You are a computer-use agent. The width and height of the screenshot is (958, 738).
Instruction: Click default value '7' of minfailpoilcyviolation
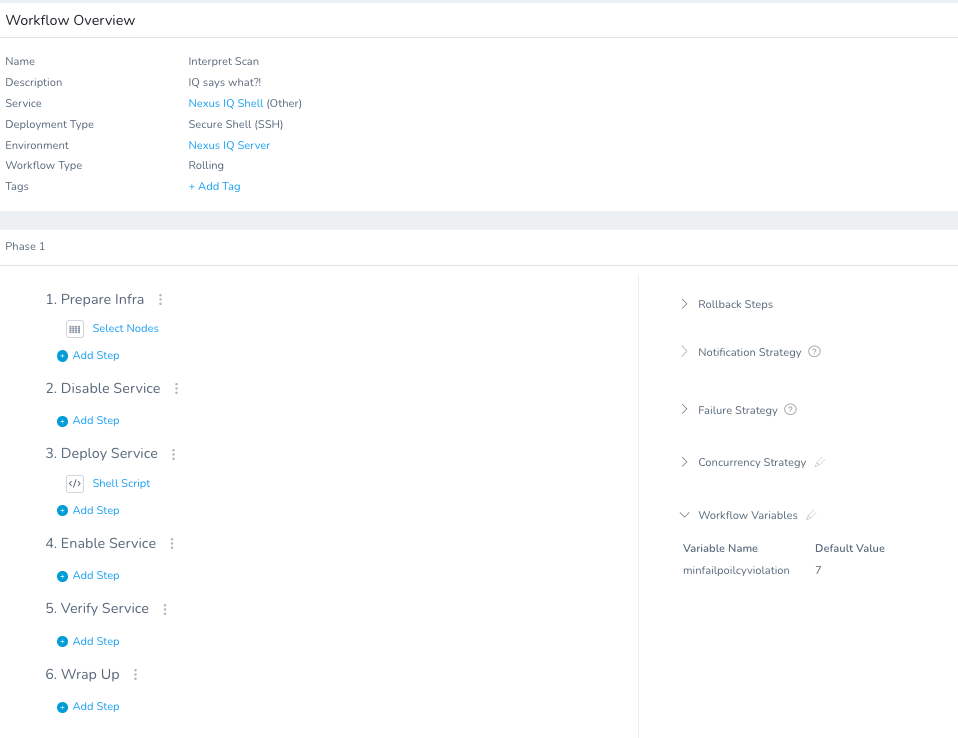click(818, 570)
